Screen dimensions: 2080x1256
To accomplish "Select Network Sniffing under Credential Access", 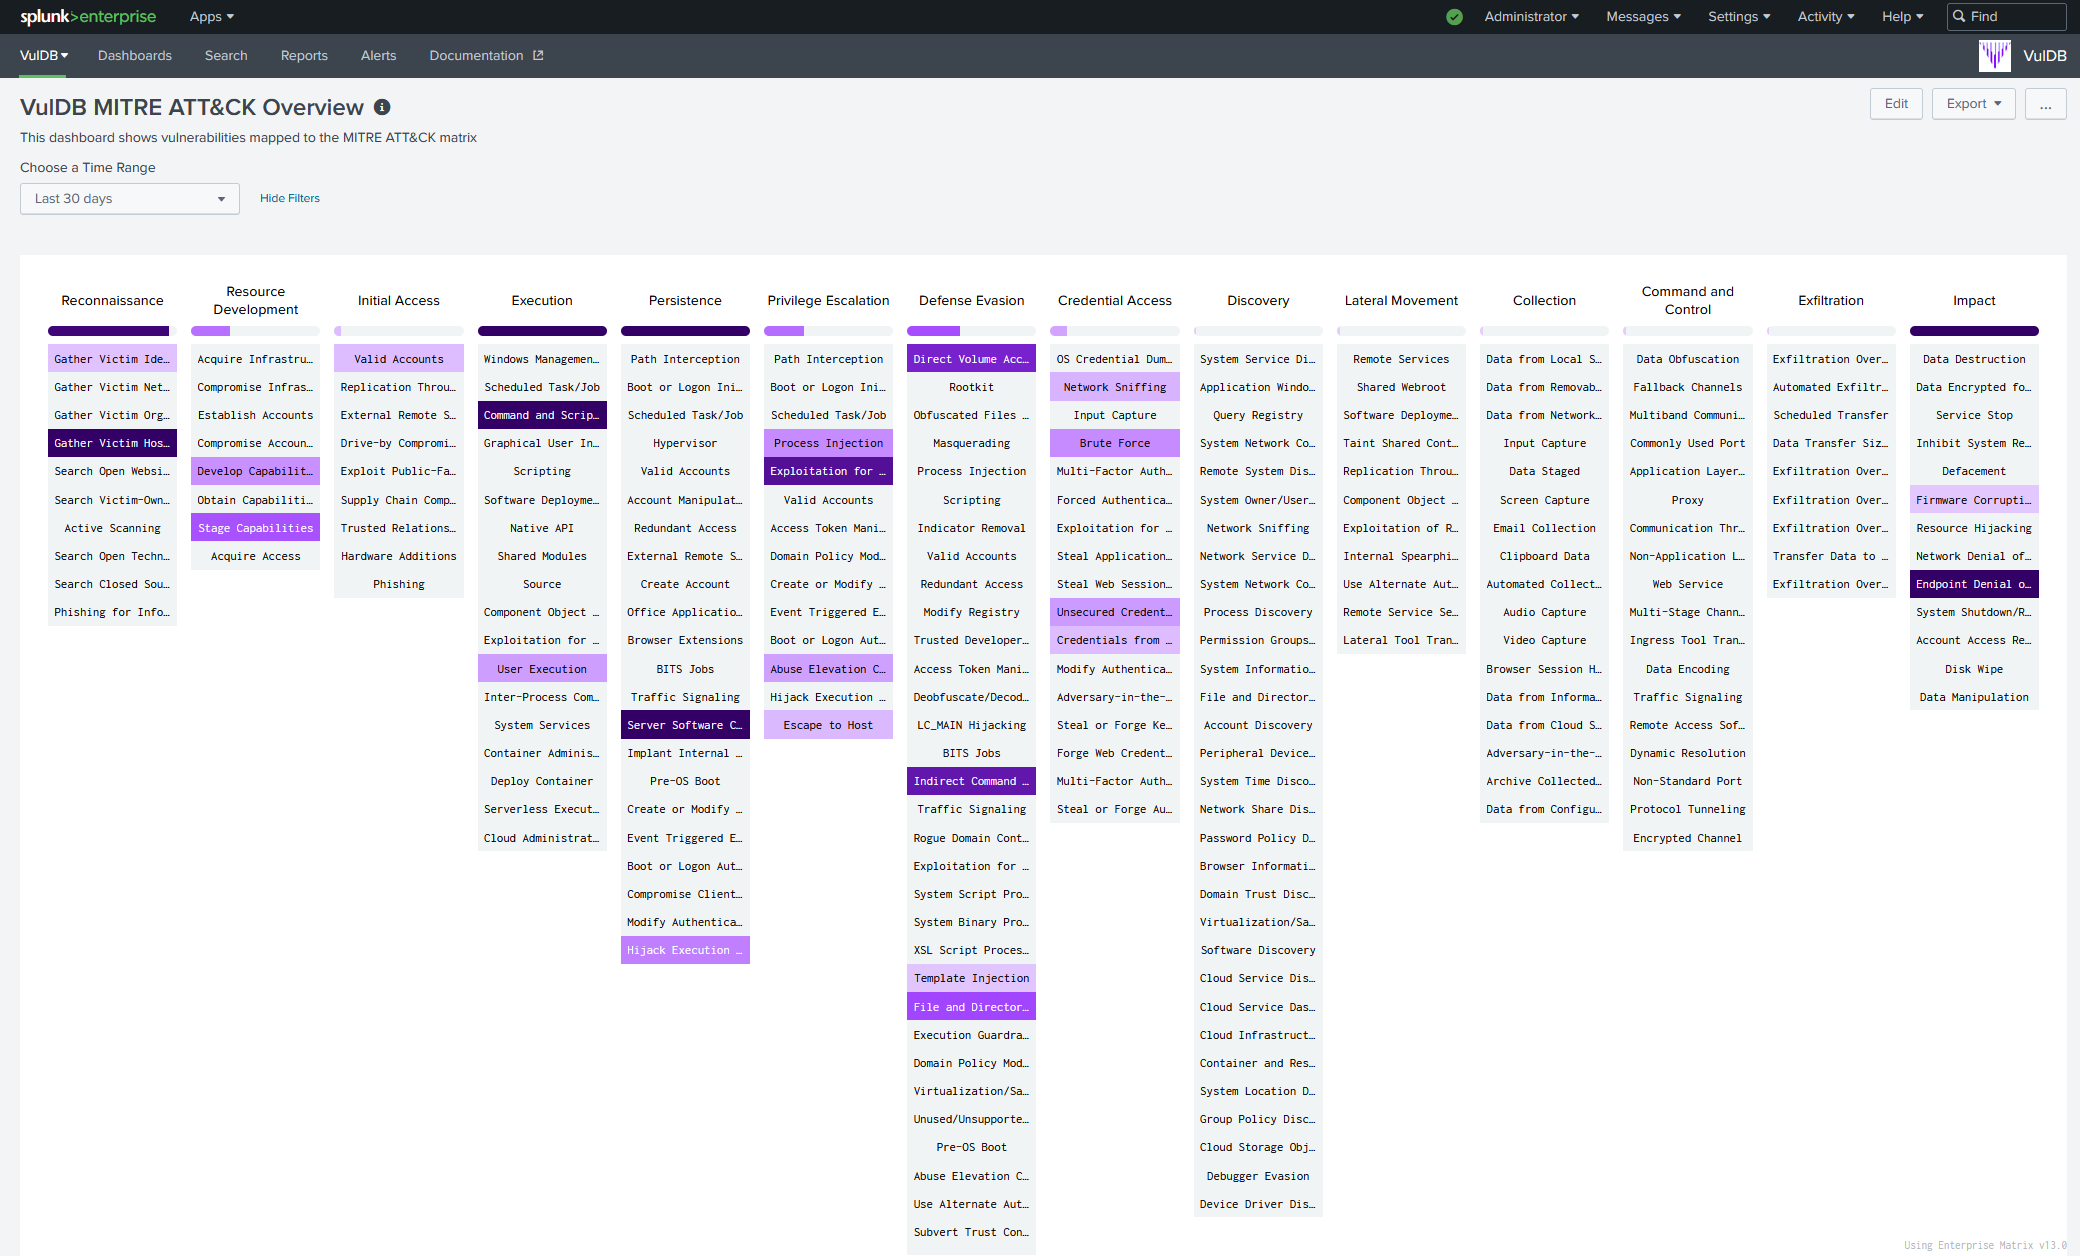I will (x=1115, y=387).
